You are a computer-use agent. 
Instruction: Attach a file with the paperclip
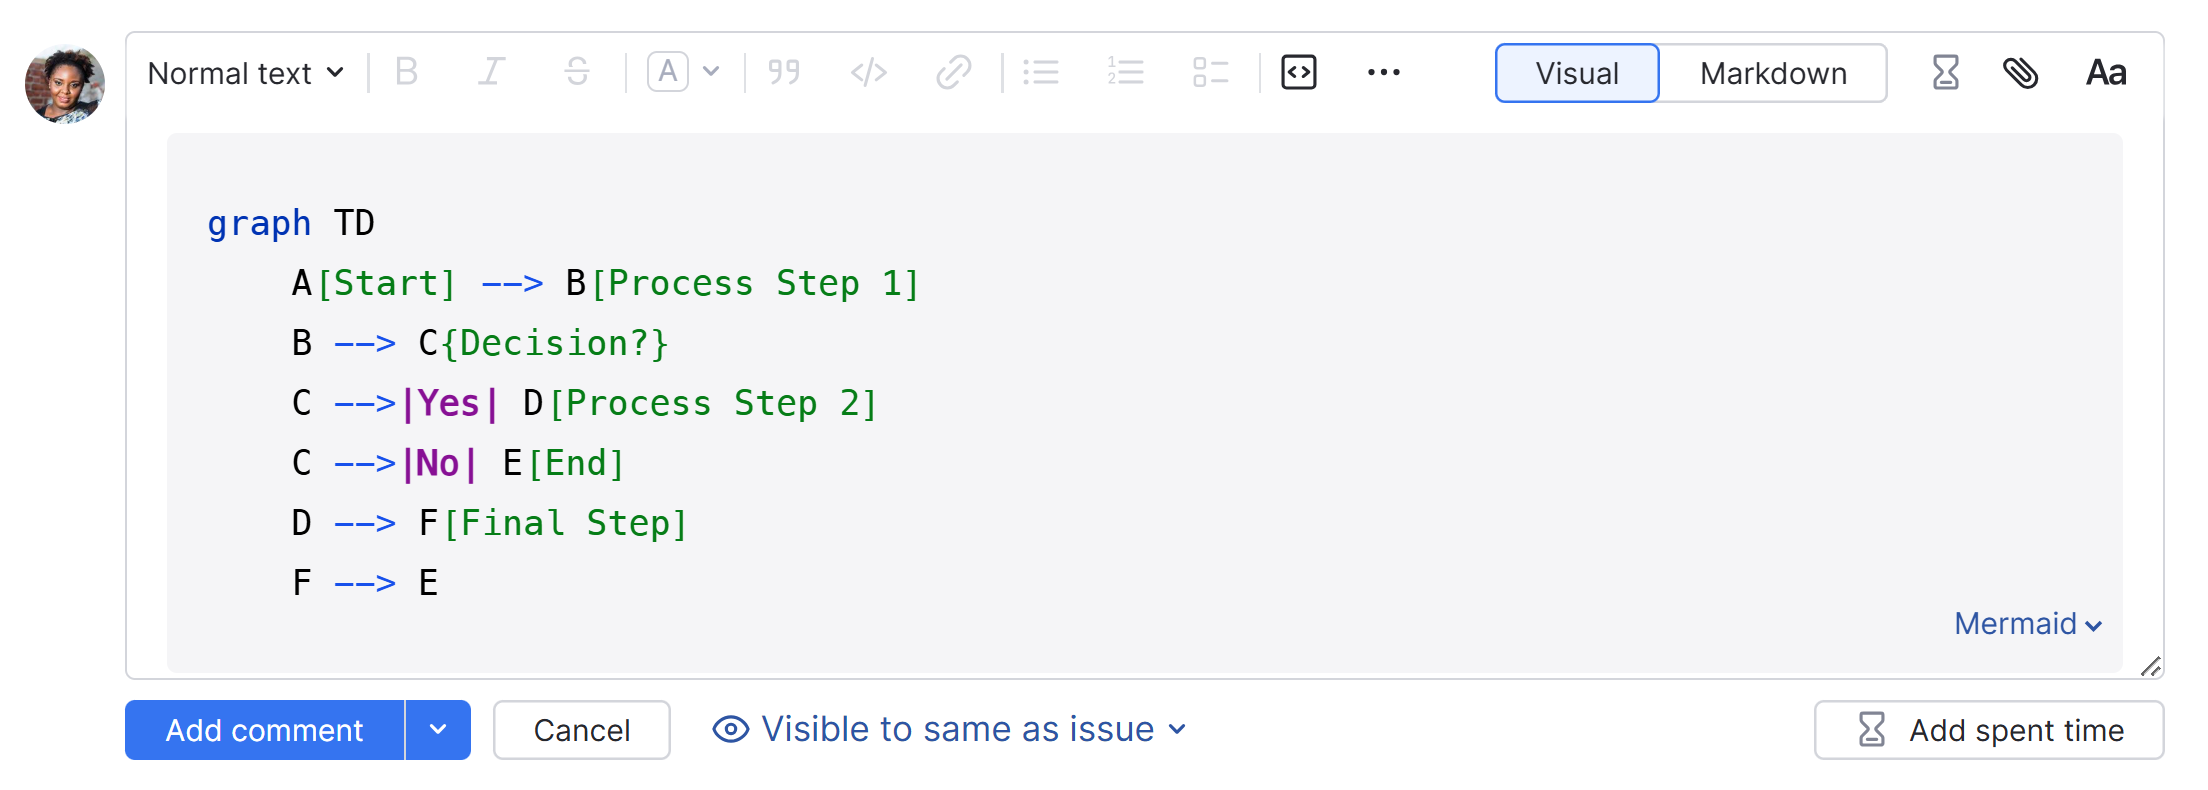coord(2020,72)
